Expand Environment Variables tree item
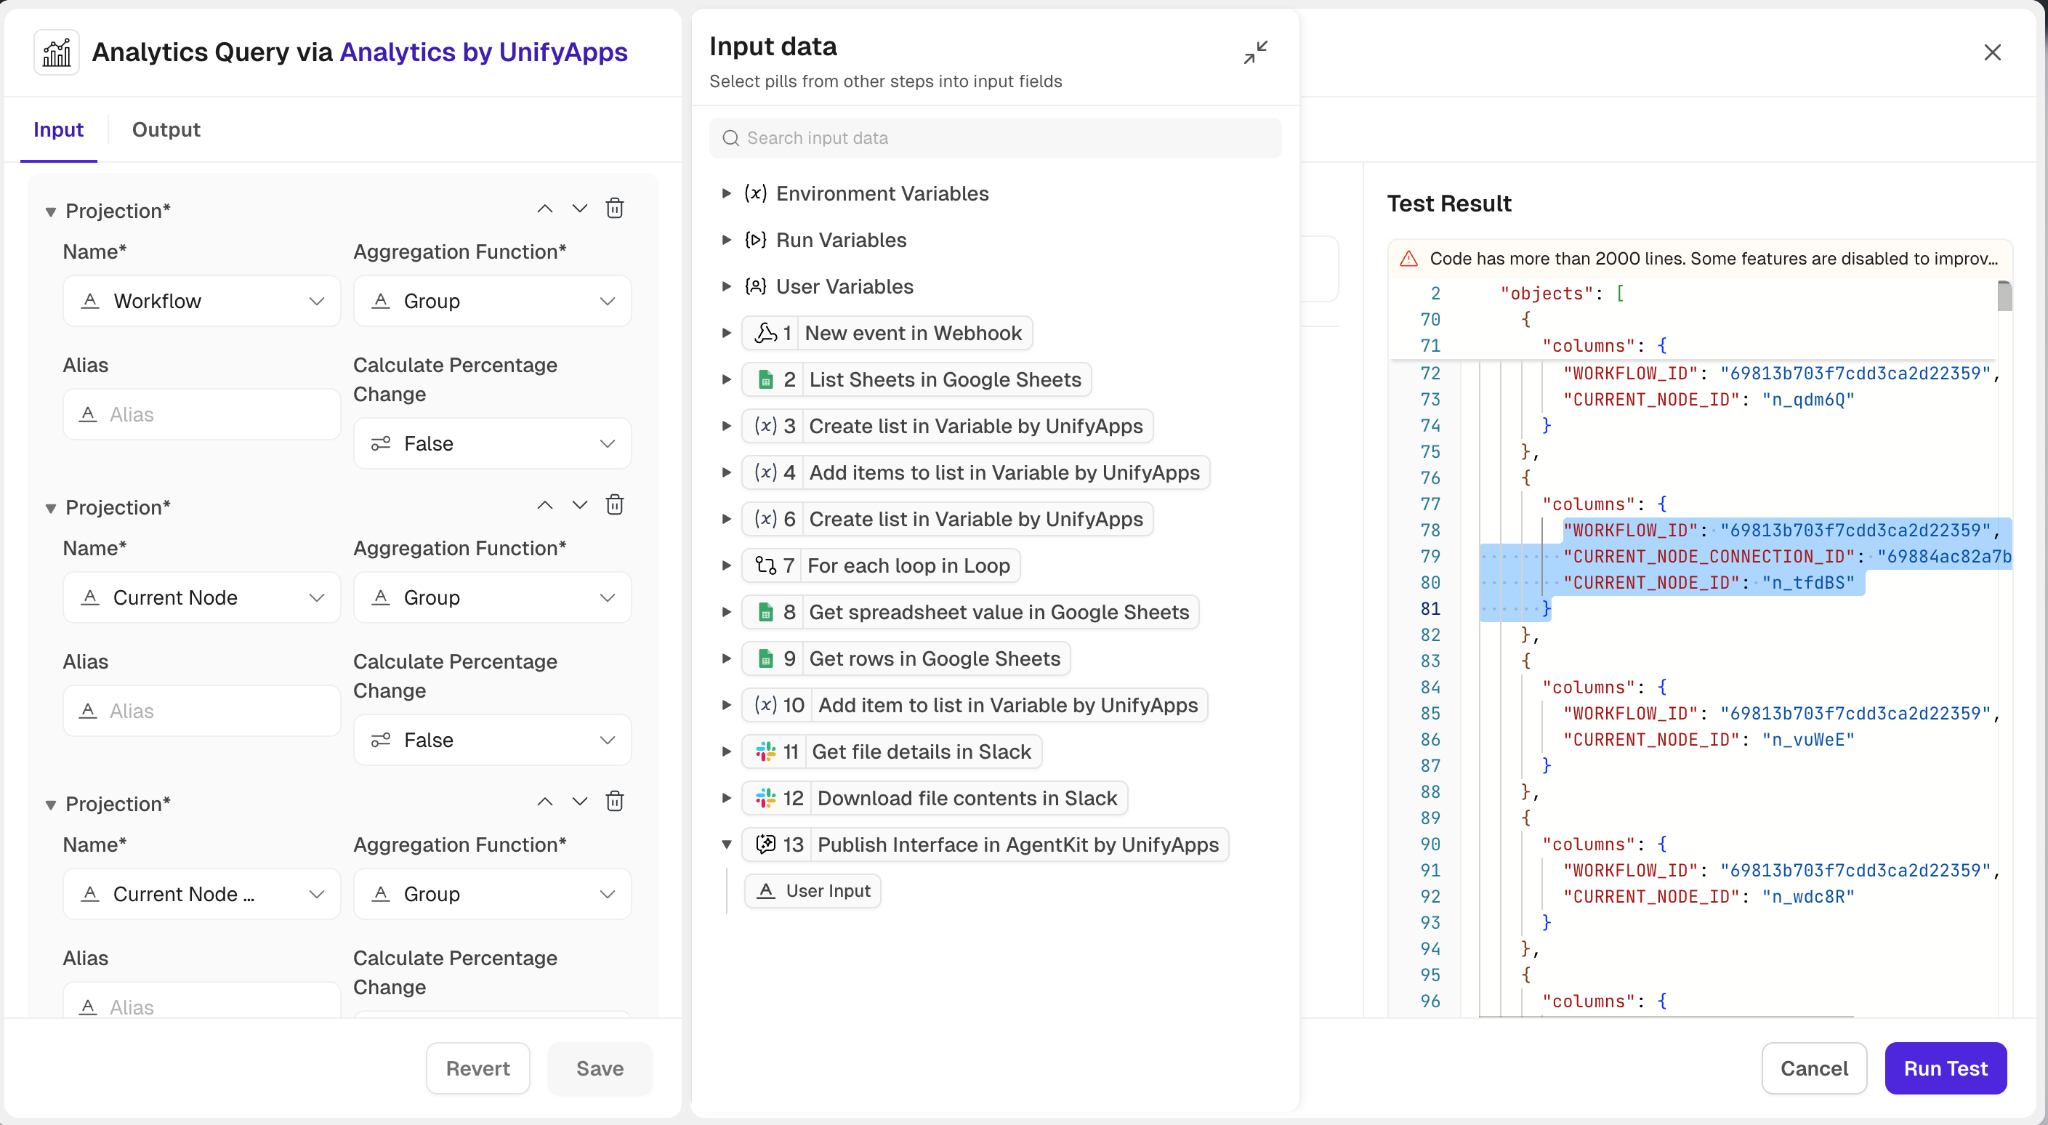The width and height of the screenshot is (2048, 1125). [727, 194]
